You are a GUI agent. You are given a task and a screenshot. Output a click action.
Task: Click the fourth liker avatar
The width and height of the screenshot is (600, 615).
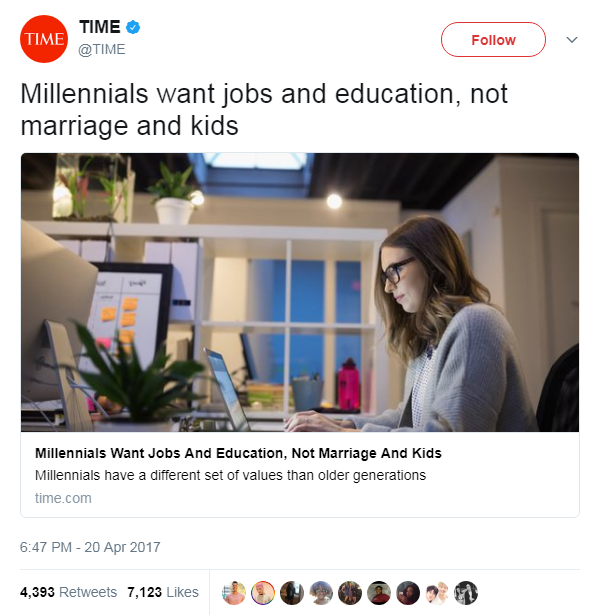[x=321, y=593]
